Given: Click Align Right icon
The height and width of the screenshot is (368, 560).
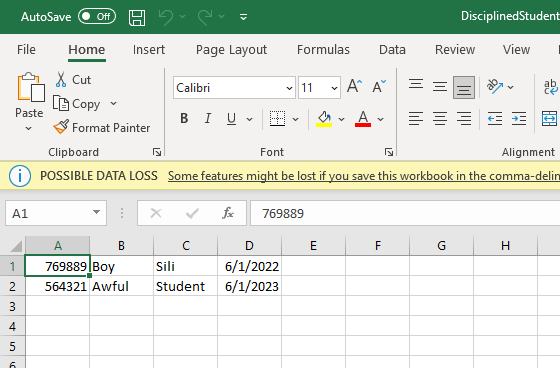Looking at the screenshot, I should click(x=464, y=119).
